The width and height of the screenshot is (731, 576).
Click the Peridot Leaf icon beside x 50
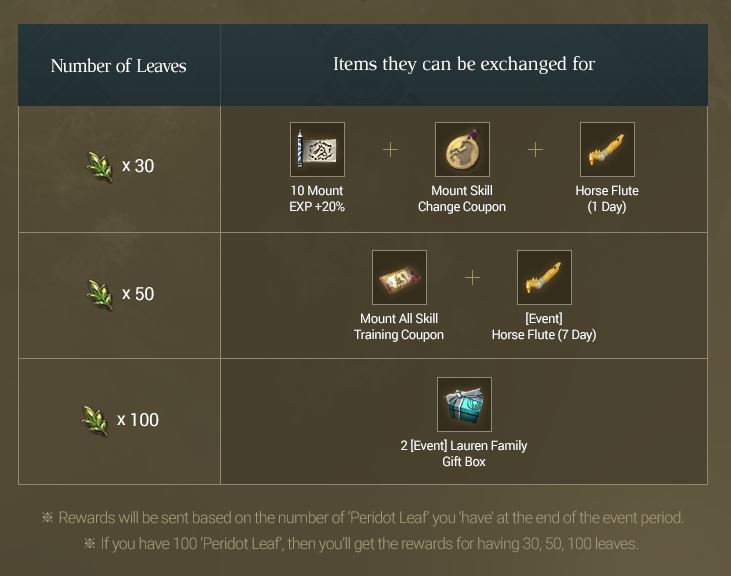100,294
